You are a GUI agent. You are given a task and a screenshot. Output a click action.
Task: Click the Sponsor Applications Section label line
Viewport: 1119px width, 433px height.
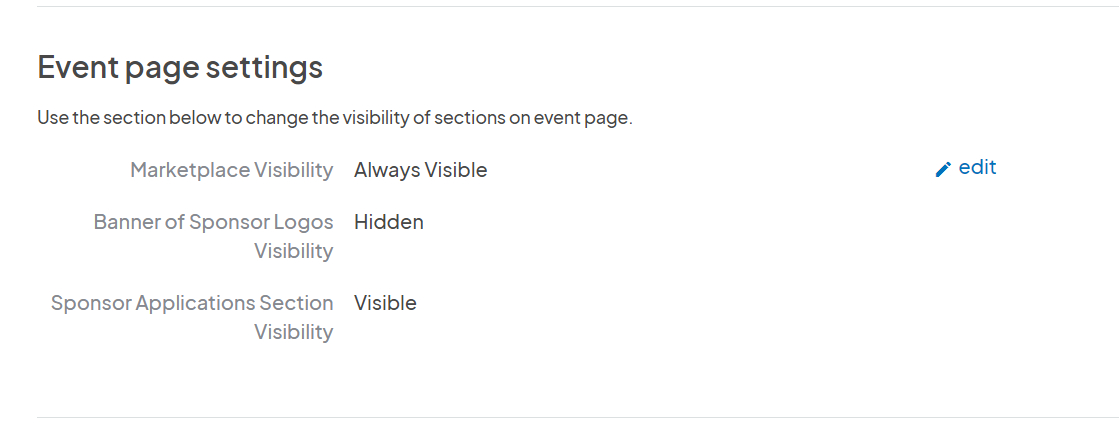coord(192,303)
